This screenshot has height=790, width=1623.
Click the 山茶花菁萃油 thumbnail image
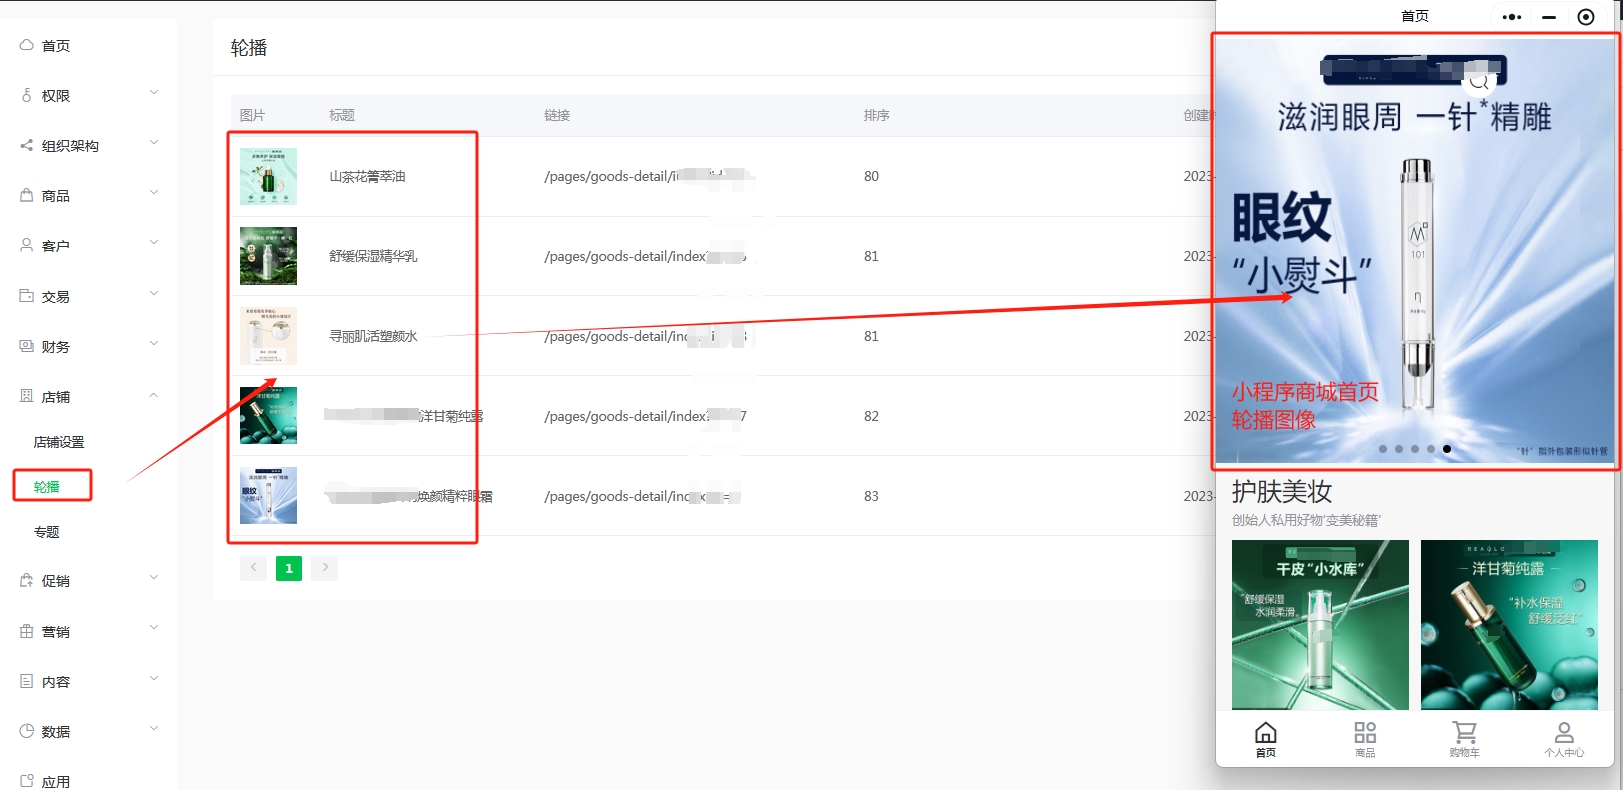pos(268,176)
